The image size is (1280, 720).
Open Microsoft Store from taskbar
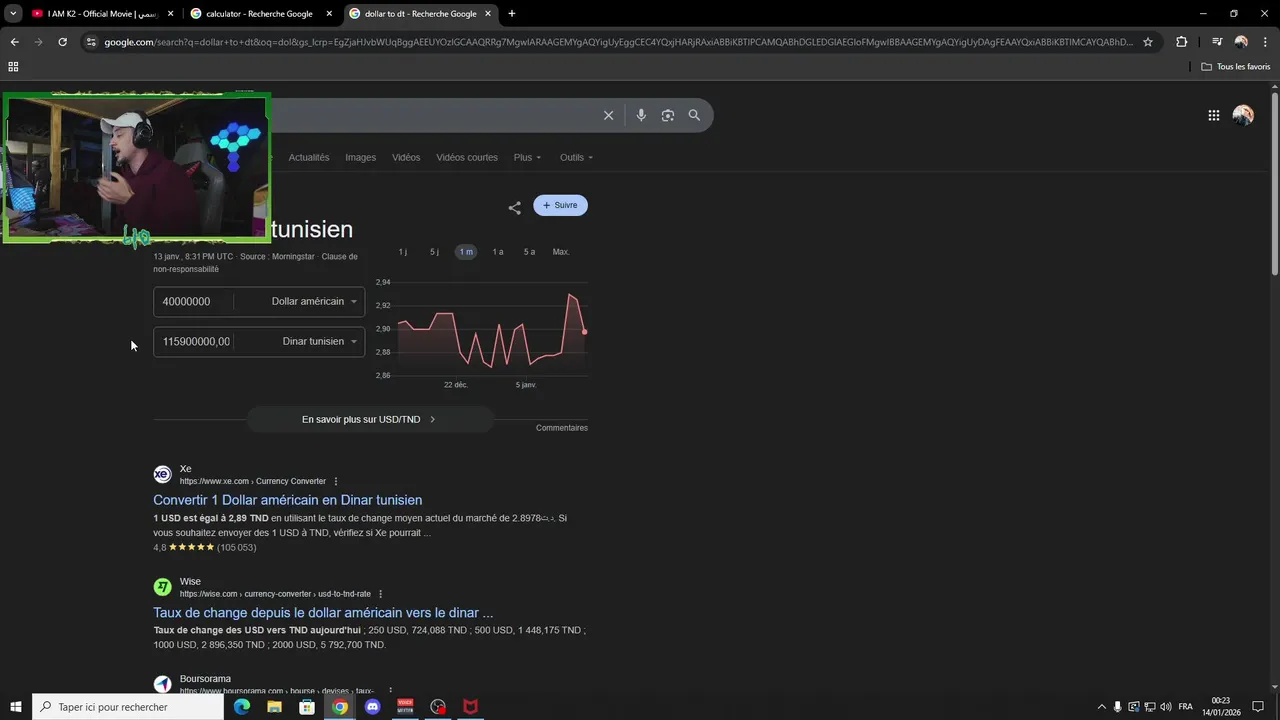click(x=307, y=707)
